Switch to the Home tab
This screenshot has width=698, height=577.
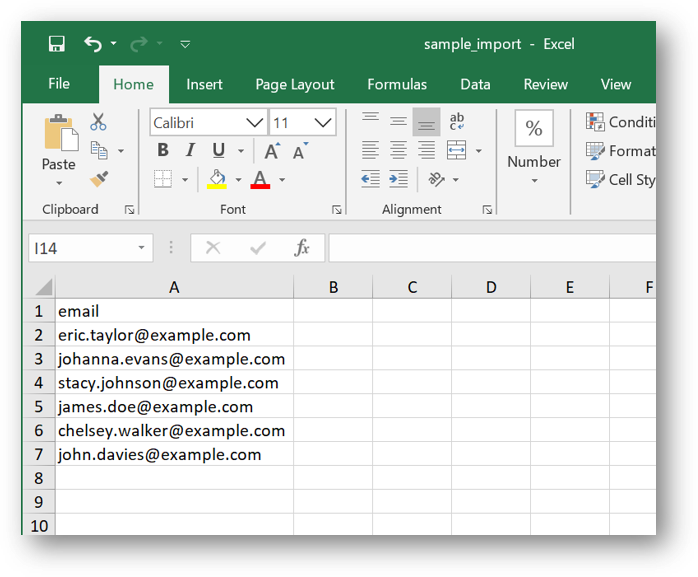point(134,84)
